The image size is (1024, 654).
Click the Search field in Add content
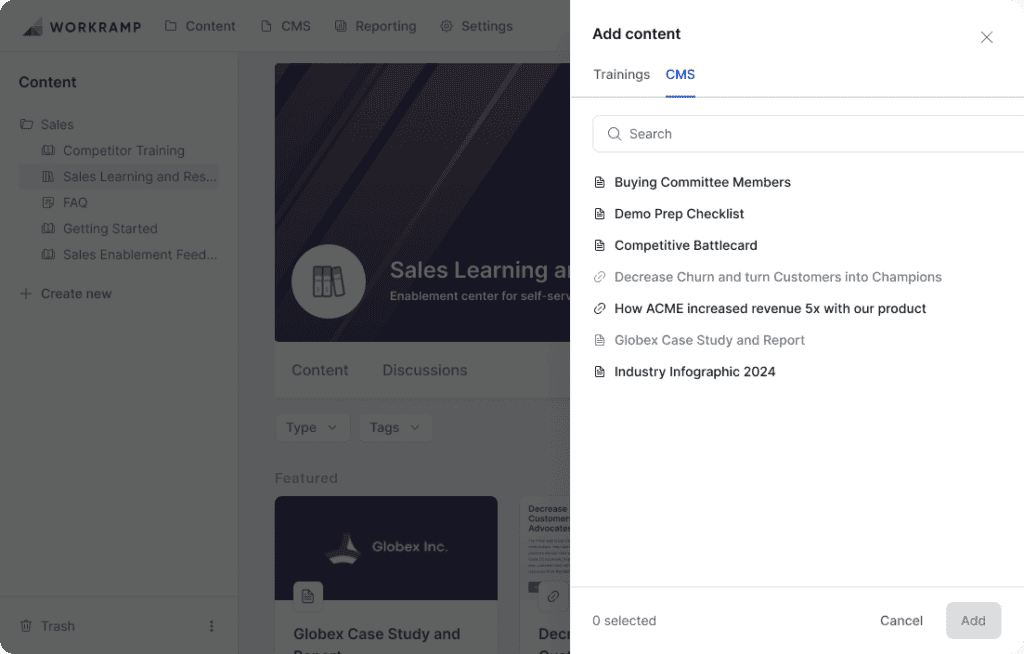(x=808, y=134)
